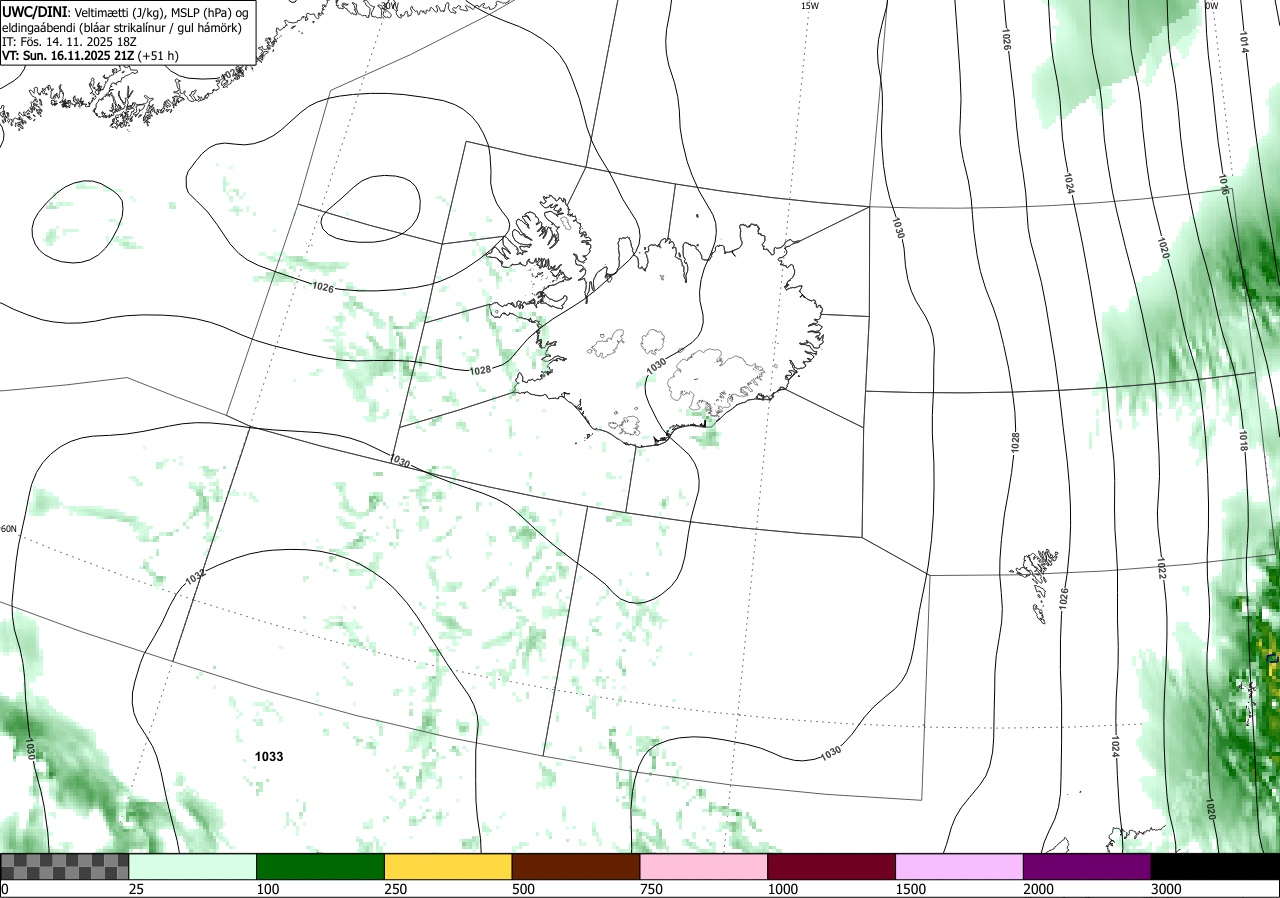Click the "1018" isobar label
Image resolution: width=1280 pixels, height=898 pixels.
click(1244, 441)
